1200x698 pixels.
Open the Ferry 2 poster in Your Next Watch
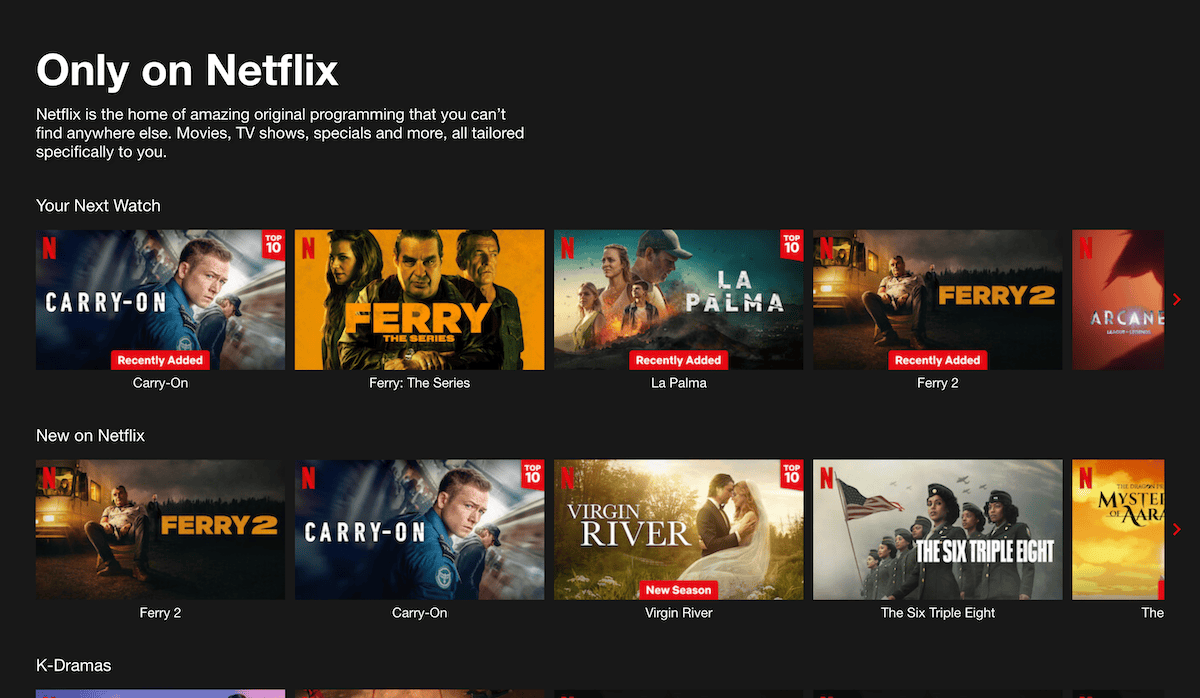pyautogui.click(x=938, y=300)
